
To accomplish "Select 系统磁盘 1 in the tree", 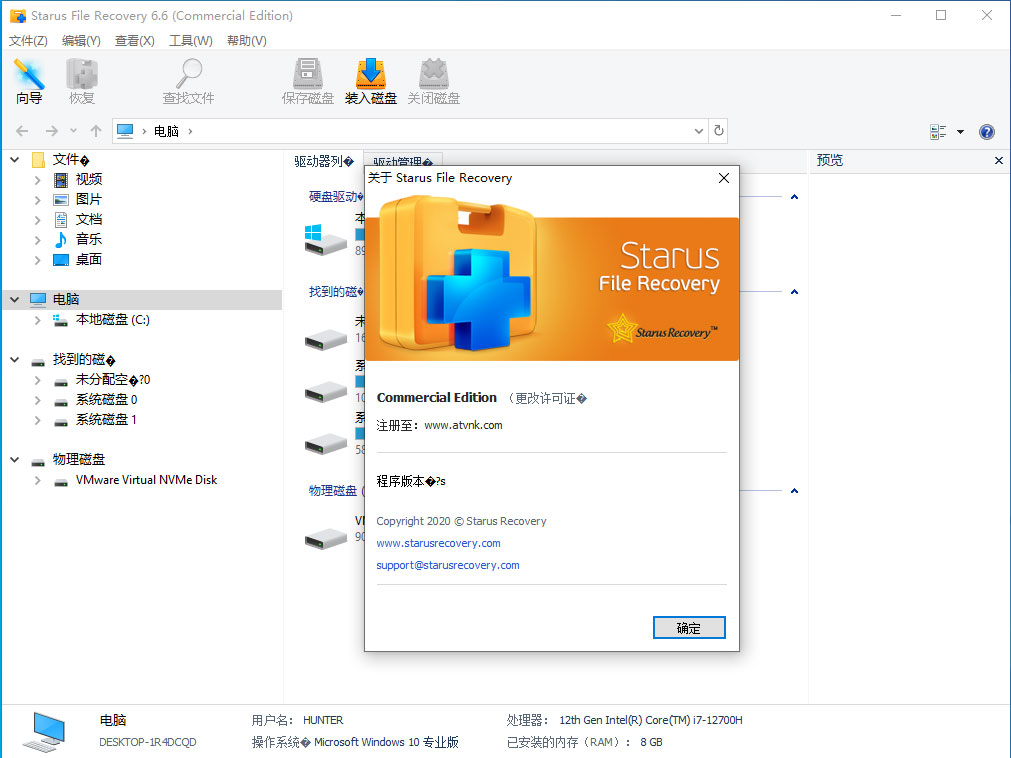I will pyautogui.click(x=106, y=420).
